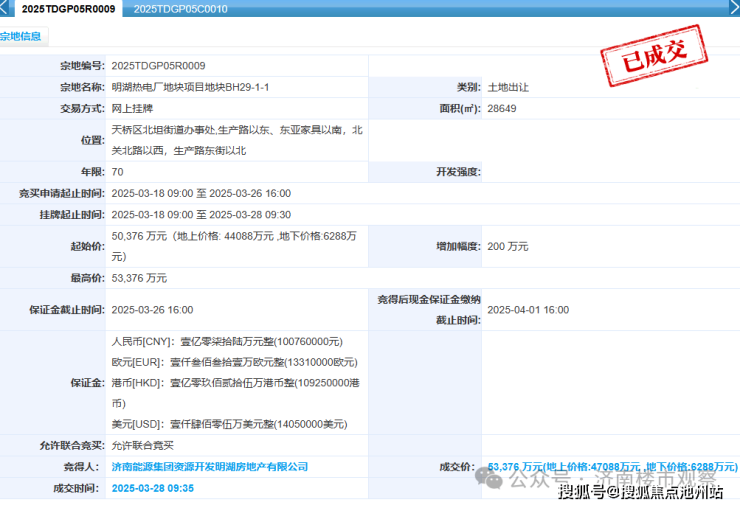
Task: Click the 最高价 value 53,376 万元
Action: (x=139, y=278)
